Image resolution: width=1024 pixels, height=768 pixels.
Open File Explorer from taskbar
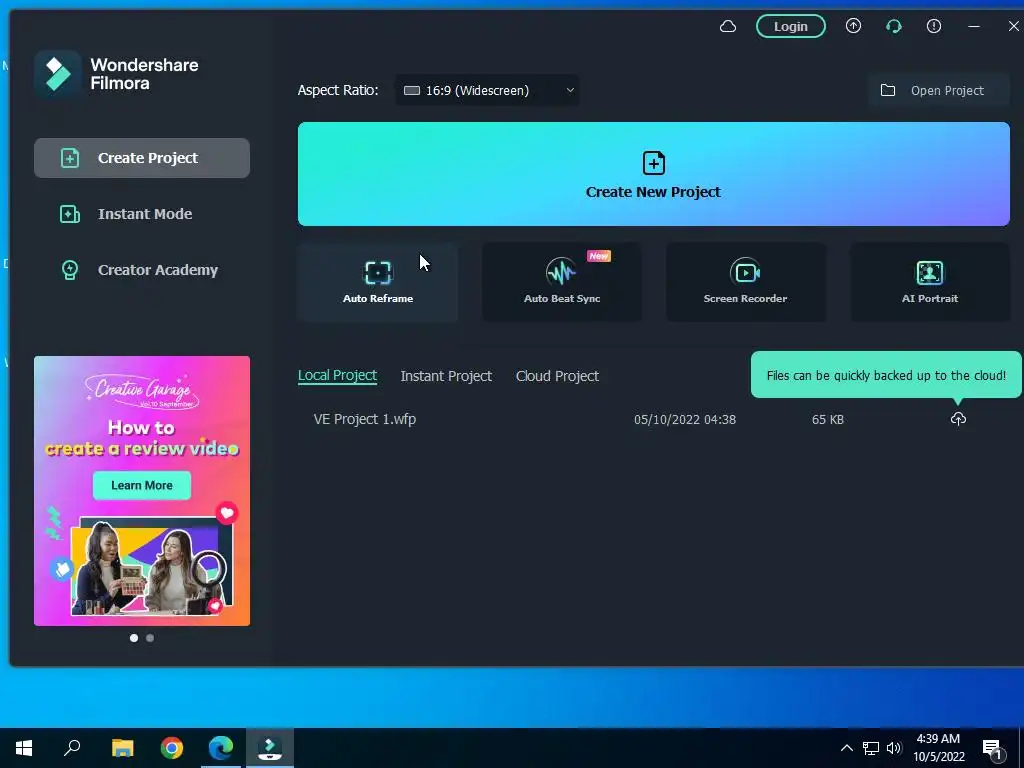[122, 748]
